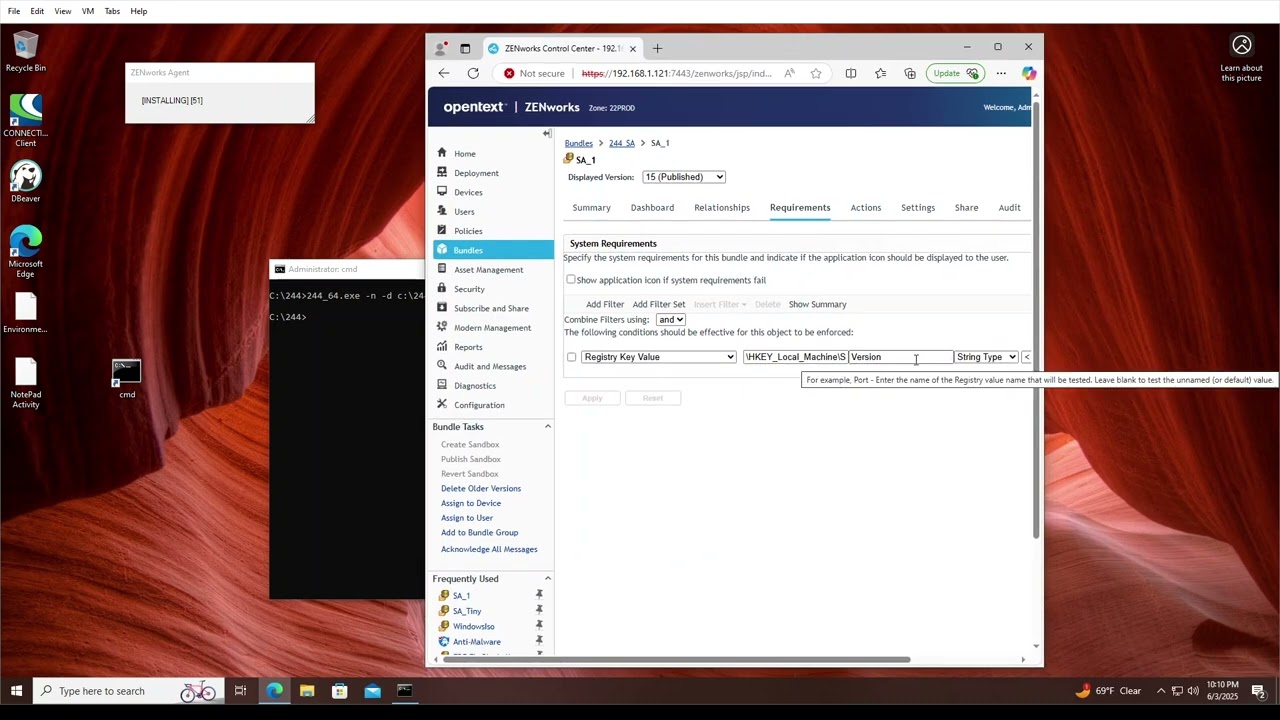This screenshot has height=720, width=1280.
Task: Open Audit and Messages section
Action: click(x=489, y=366)
